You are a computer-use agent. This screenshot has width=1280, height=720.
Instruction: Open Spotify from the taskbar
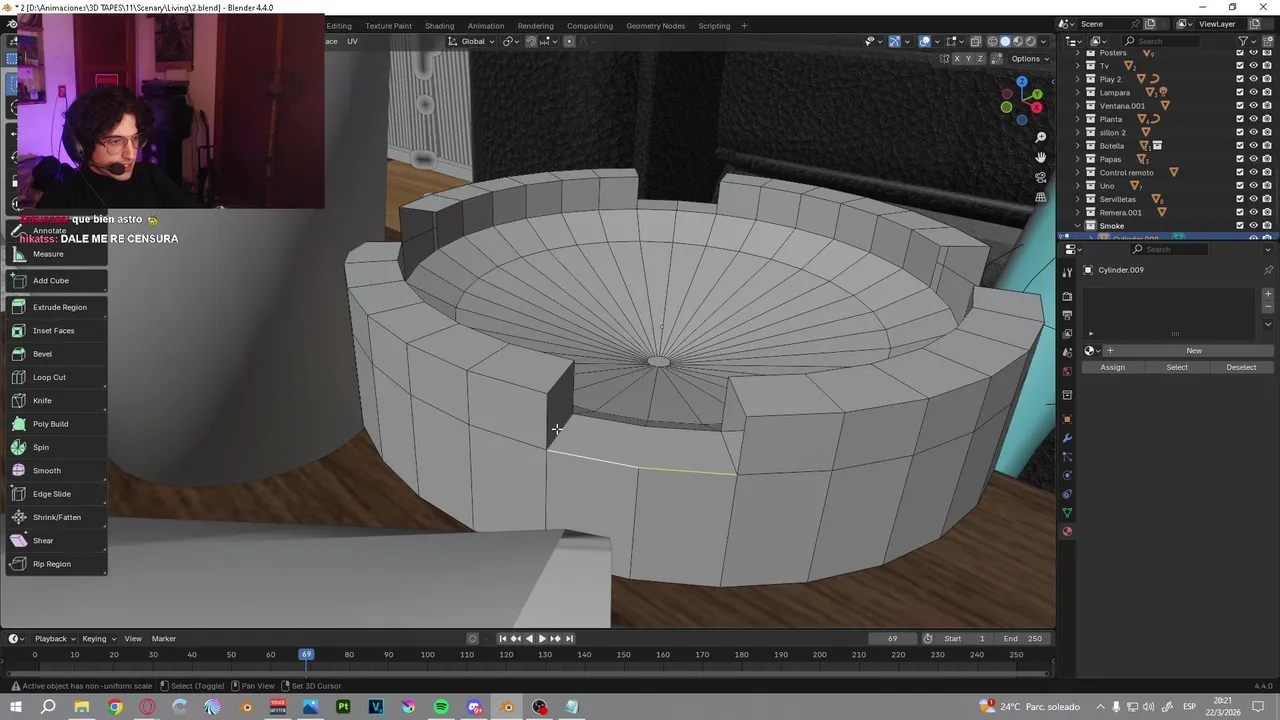tap(441, 707)
